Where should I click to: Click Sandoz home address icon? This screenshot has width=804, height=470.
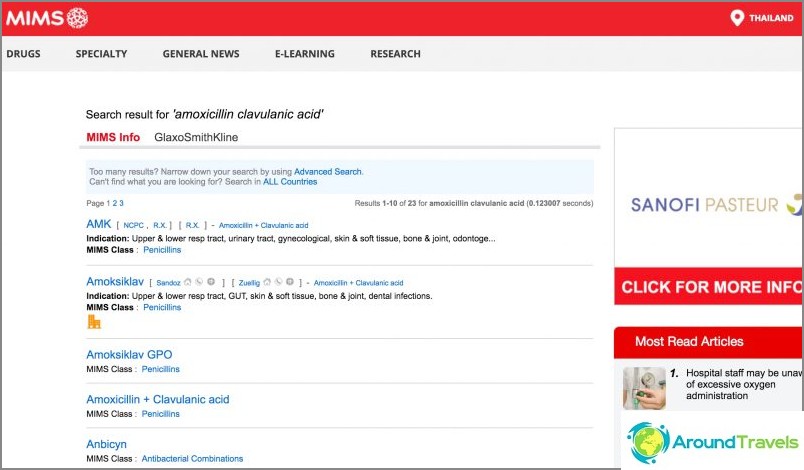[188, 282]
